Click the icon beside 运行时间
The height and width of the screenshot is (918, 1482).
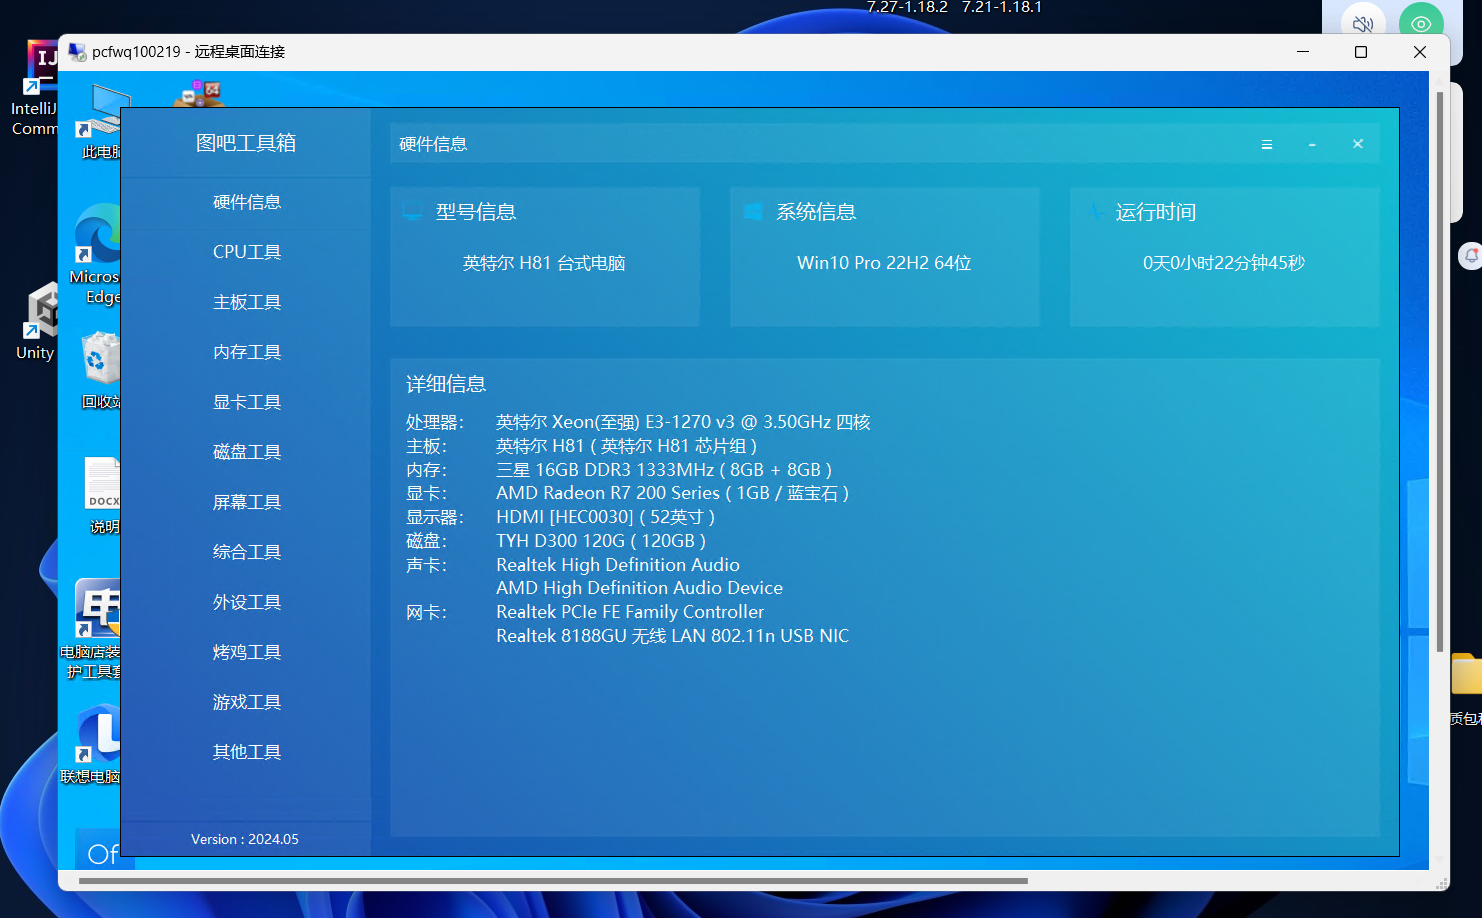click(1095, 211)
